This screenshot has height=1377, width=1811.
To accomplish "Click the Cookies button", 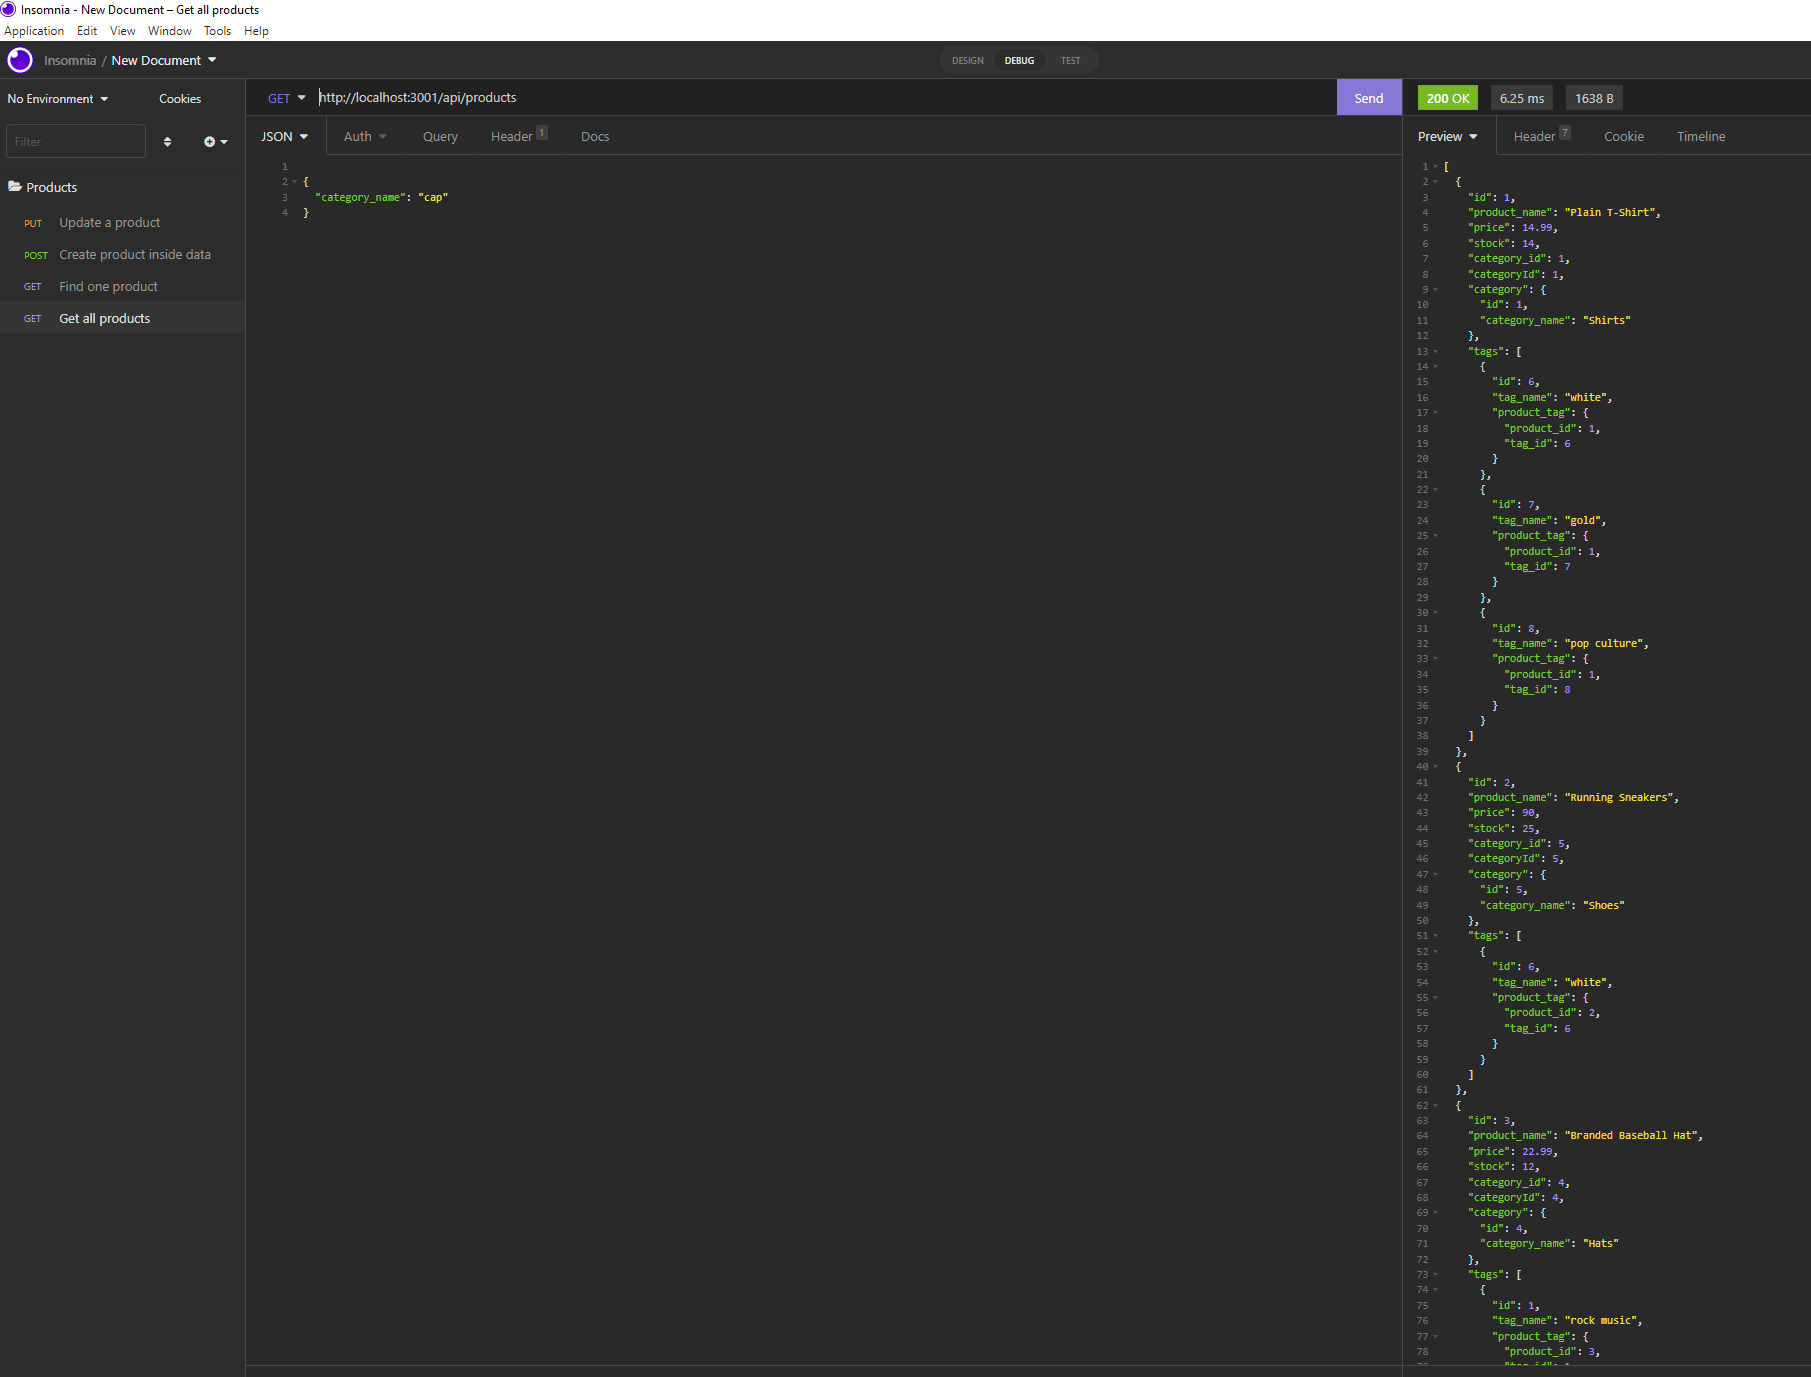I will 180,99.
